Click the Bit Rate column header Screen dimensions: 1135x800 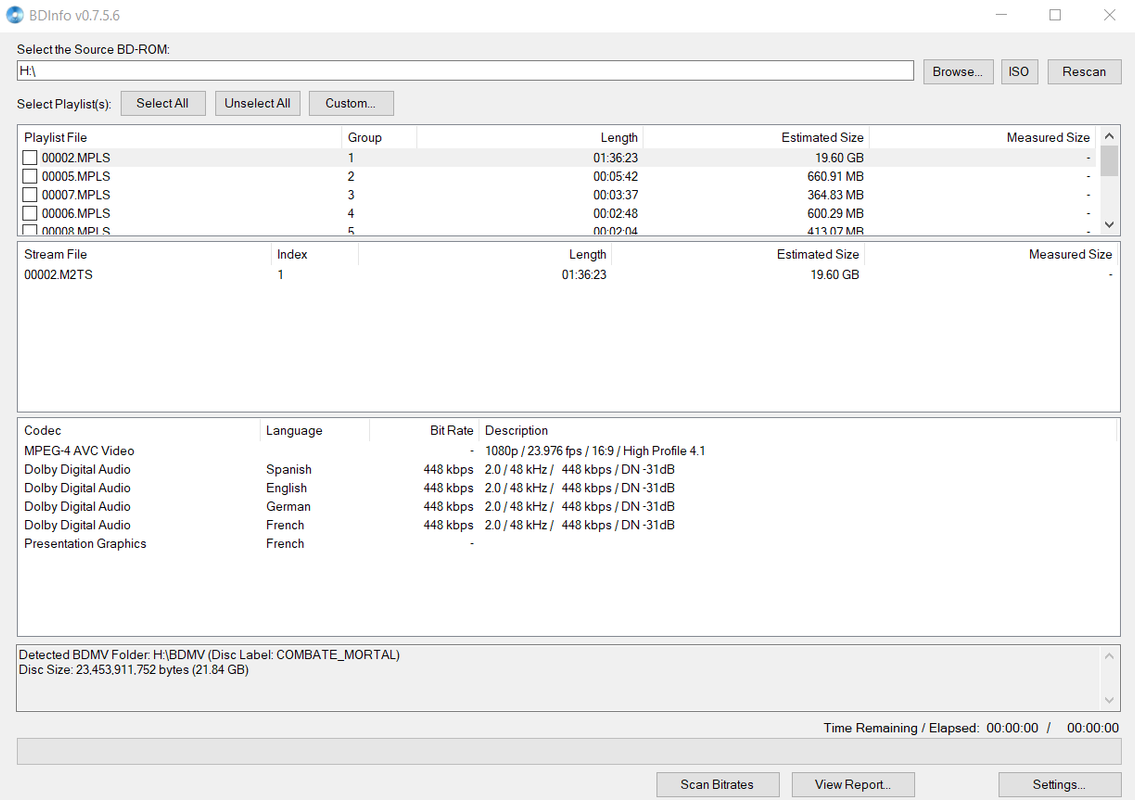click(424, 431)
